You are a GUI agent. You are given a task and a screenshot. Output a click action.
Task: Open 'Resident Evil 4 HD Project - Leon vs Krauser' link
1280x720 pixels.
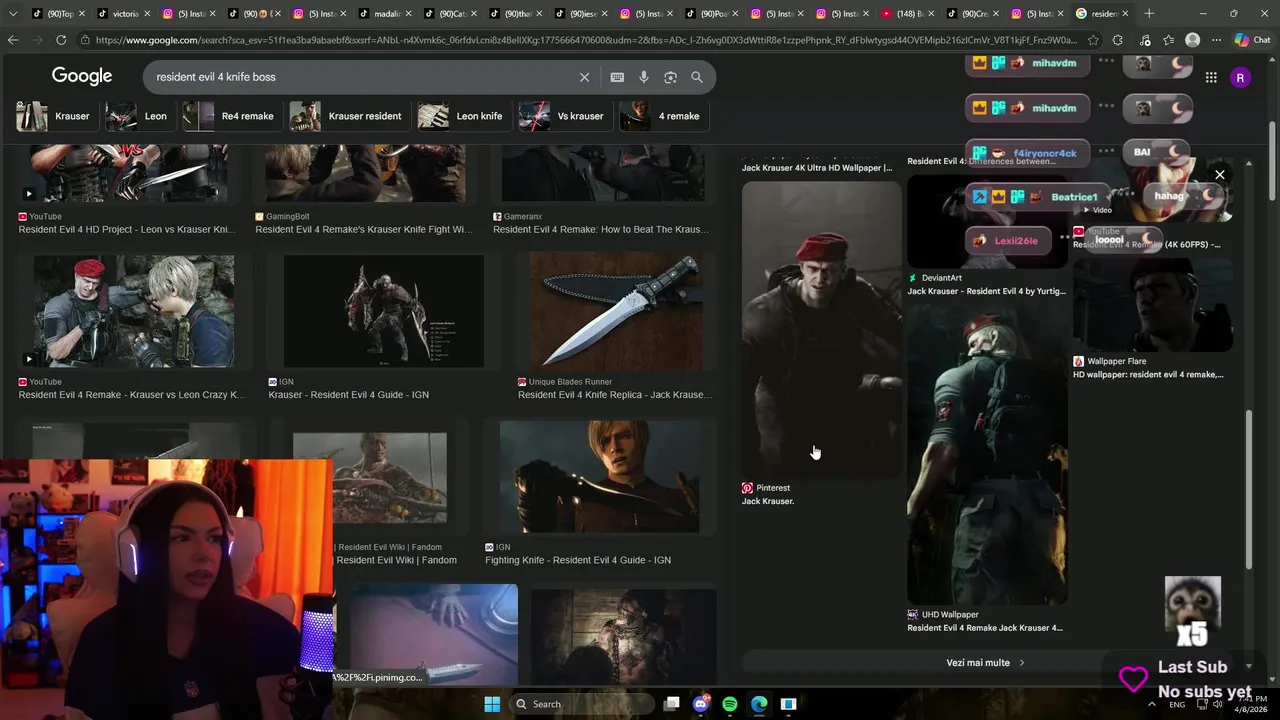[127, 229]
